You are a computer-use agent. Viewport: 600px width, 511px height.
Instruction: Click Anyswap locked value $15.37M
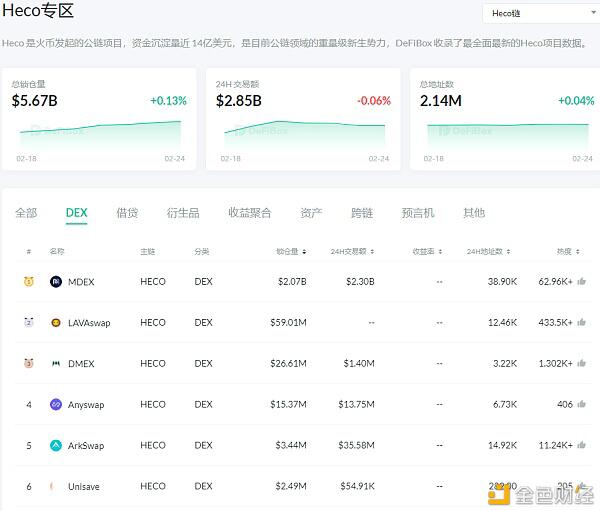[x=289, y=404]
